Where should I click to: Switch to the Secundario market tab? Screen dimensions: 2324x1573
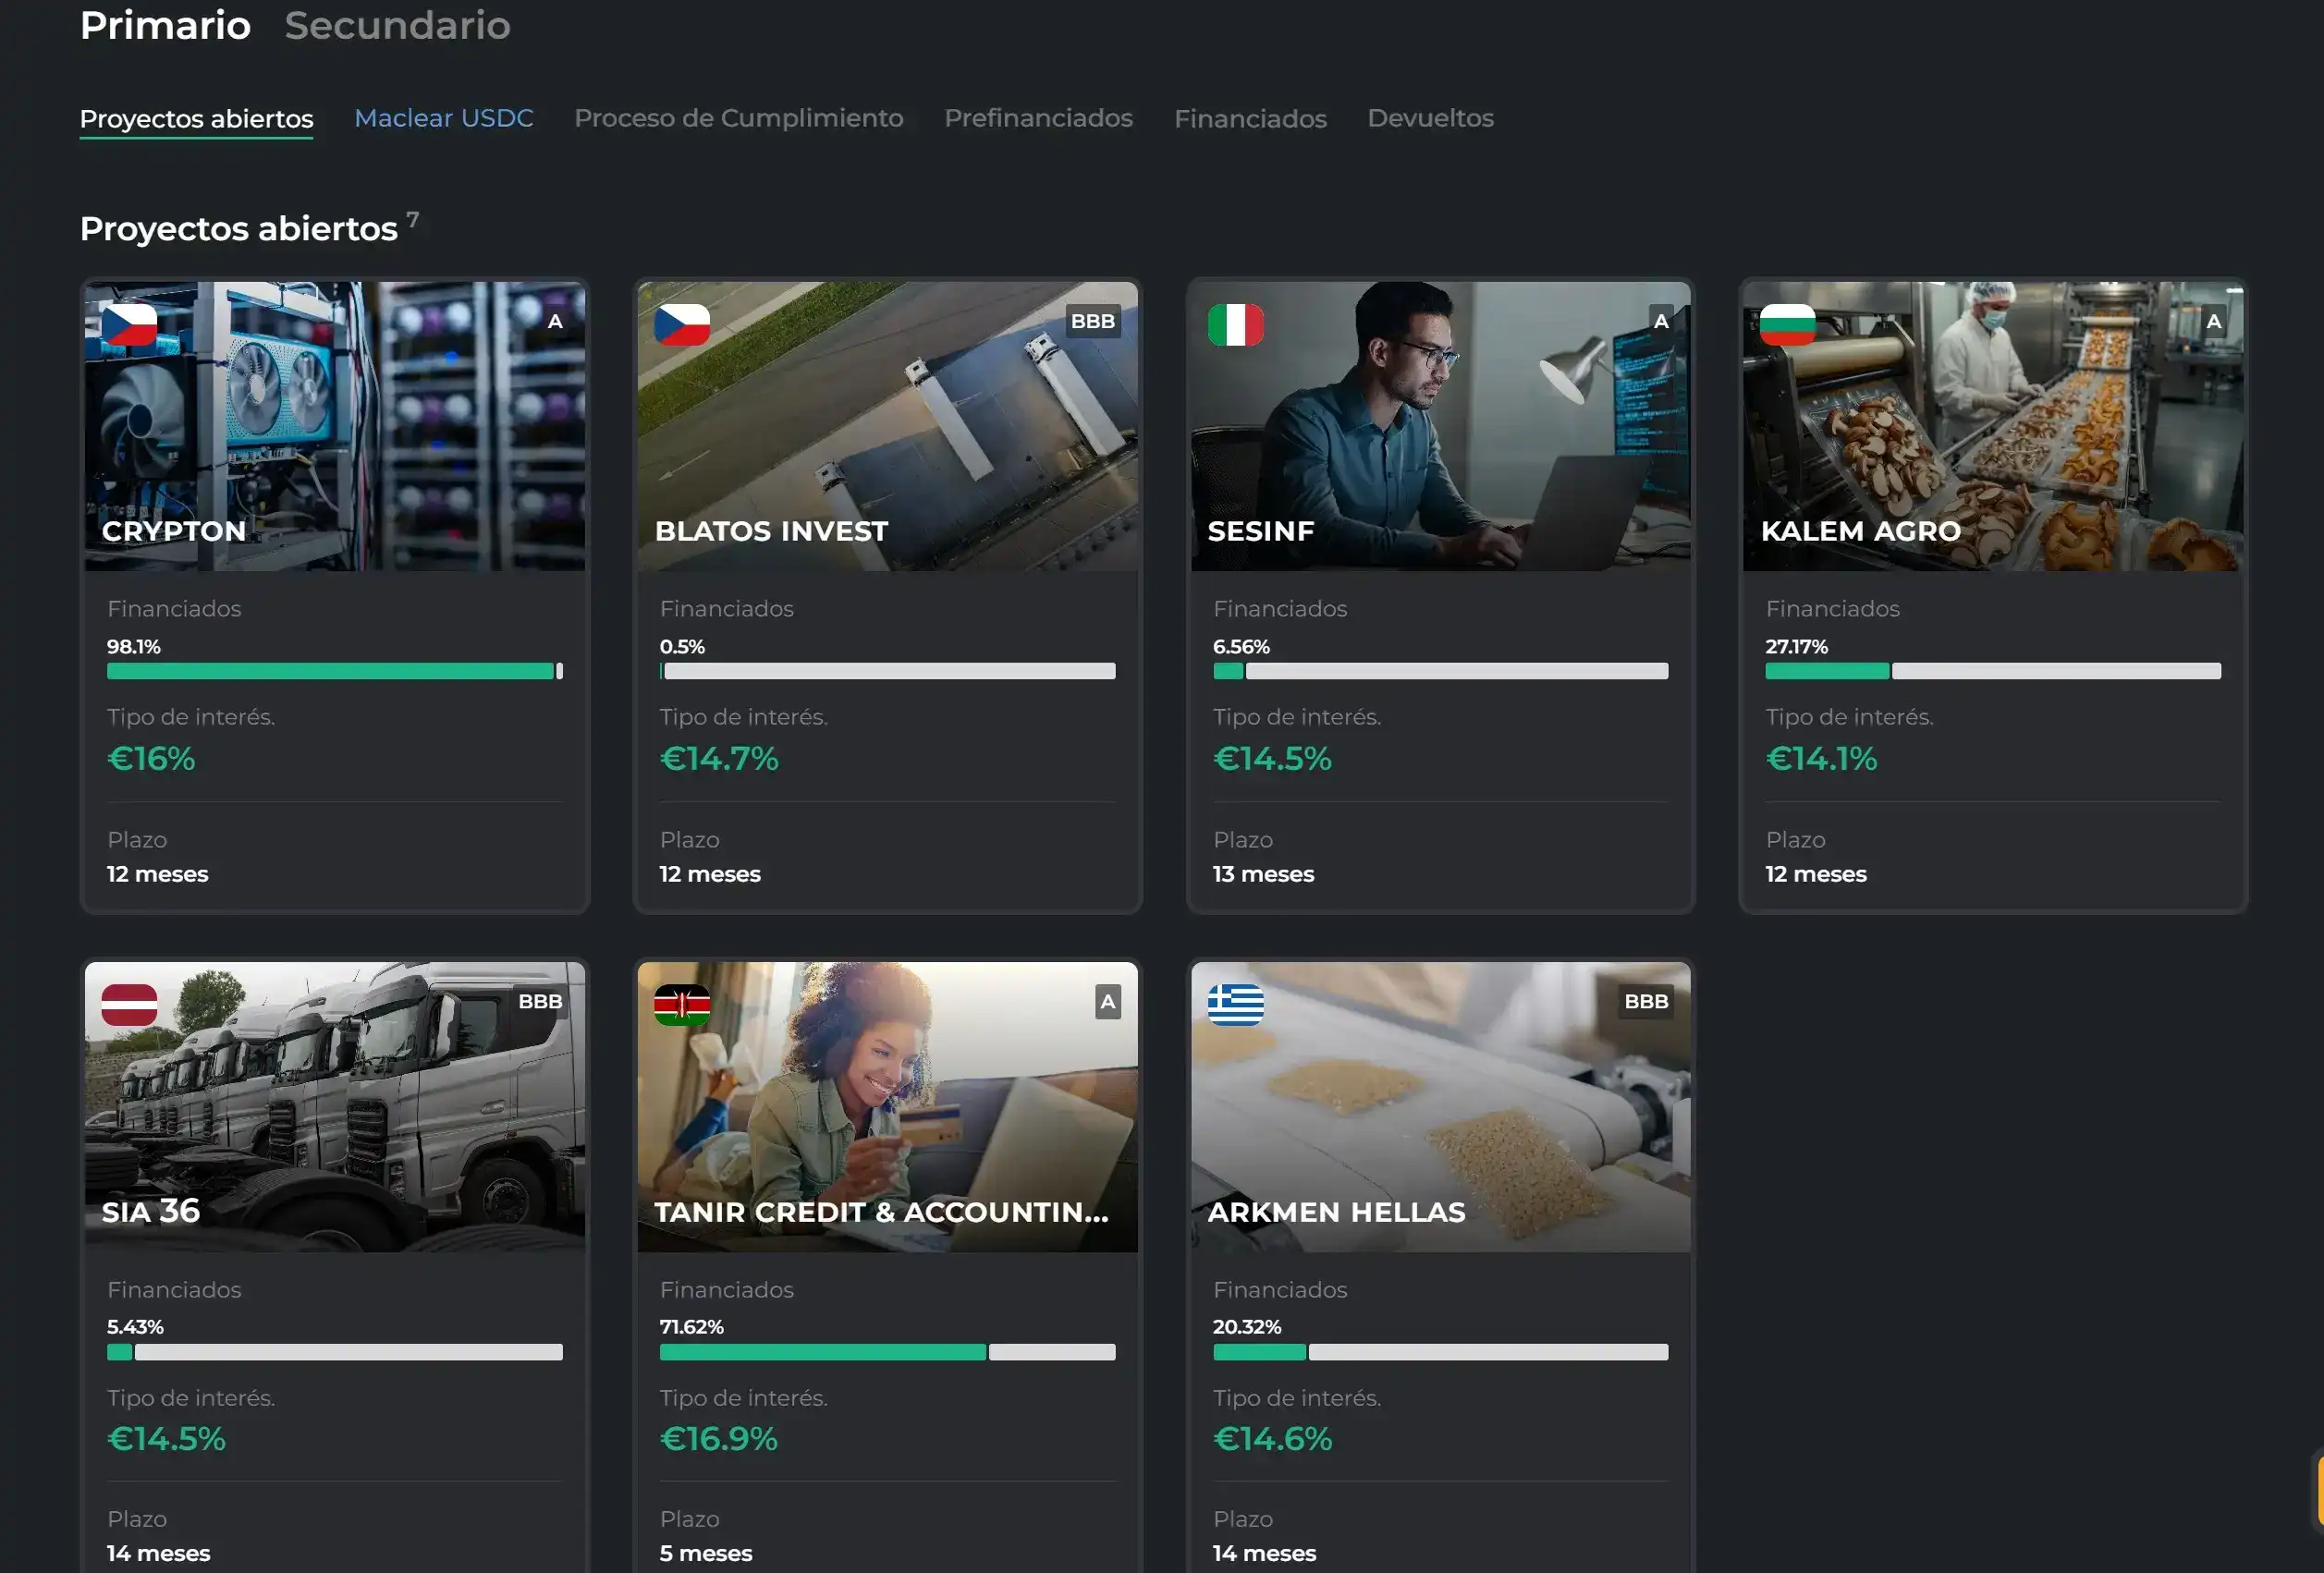point(397,25)
